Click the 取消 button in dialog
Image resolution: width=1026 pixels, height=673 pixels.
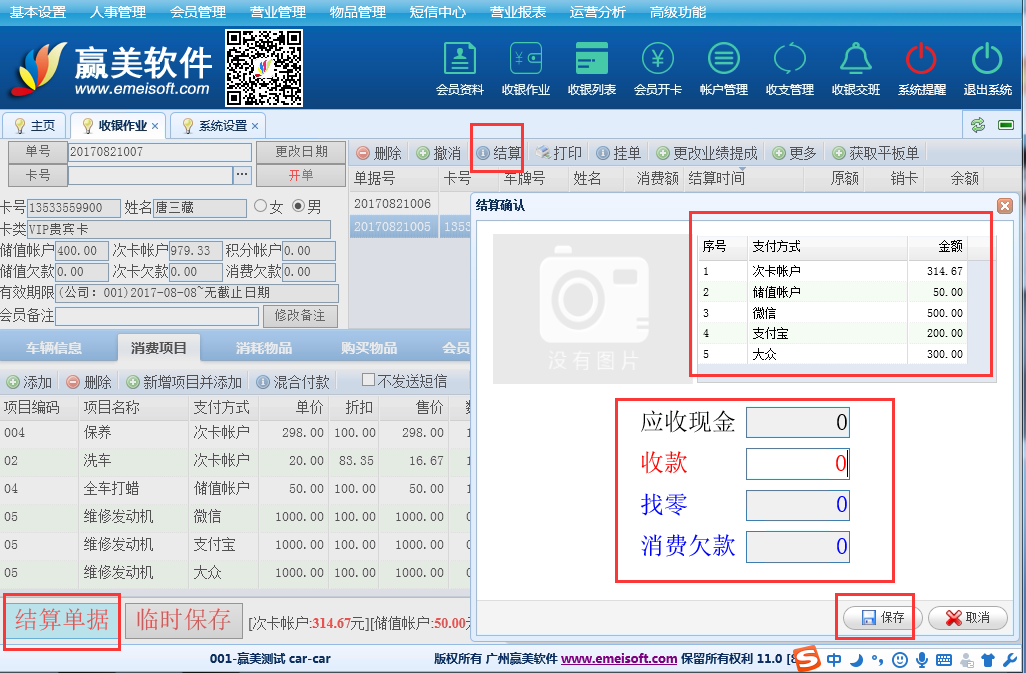coord(967,618)
